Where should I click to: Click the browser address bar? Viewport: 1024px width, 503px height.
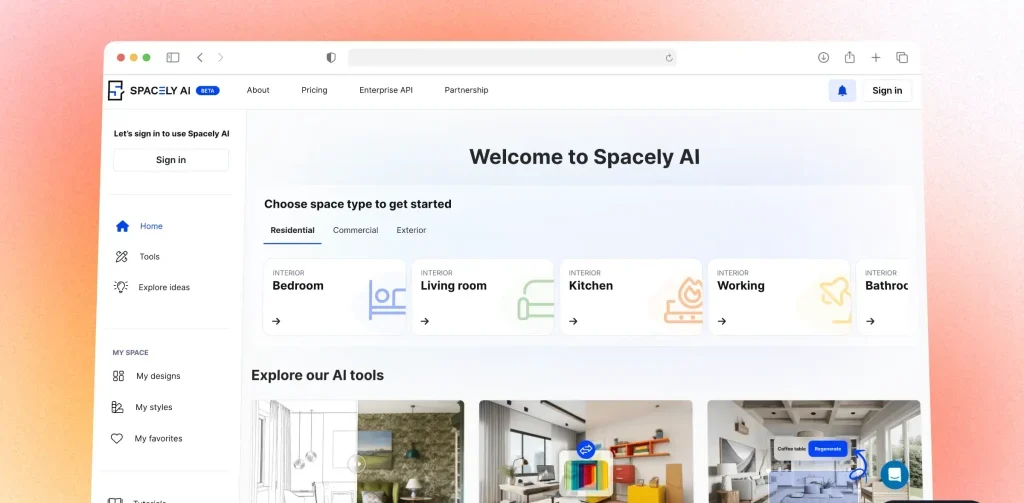tap(510, 58)
